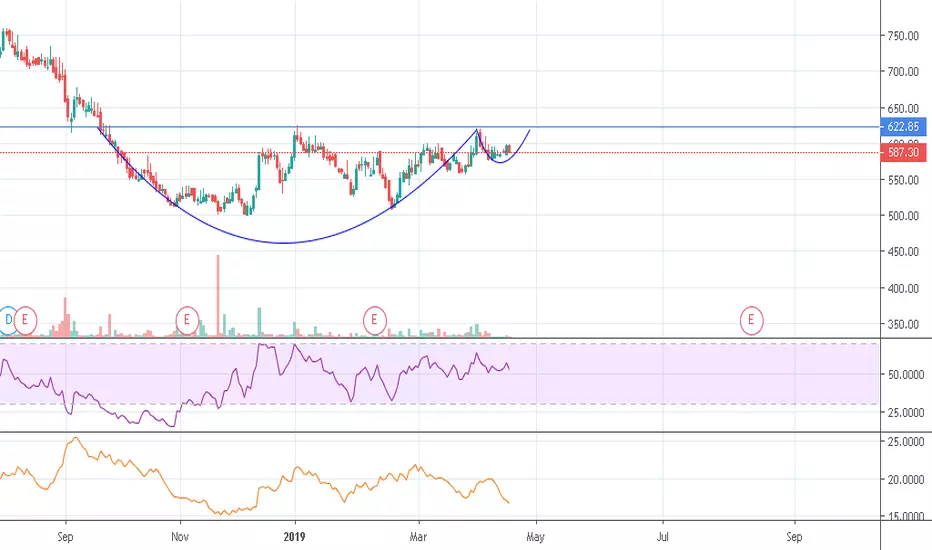Click the Jul label on time axis
The image size is (932, 550).
(x=663, y=537)
